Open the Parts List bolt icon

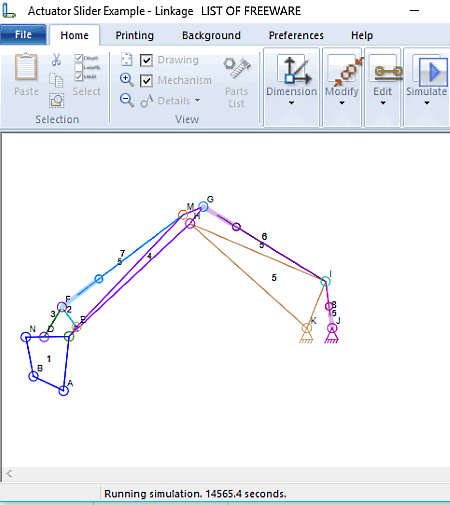point(237,68)
